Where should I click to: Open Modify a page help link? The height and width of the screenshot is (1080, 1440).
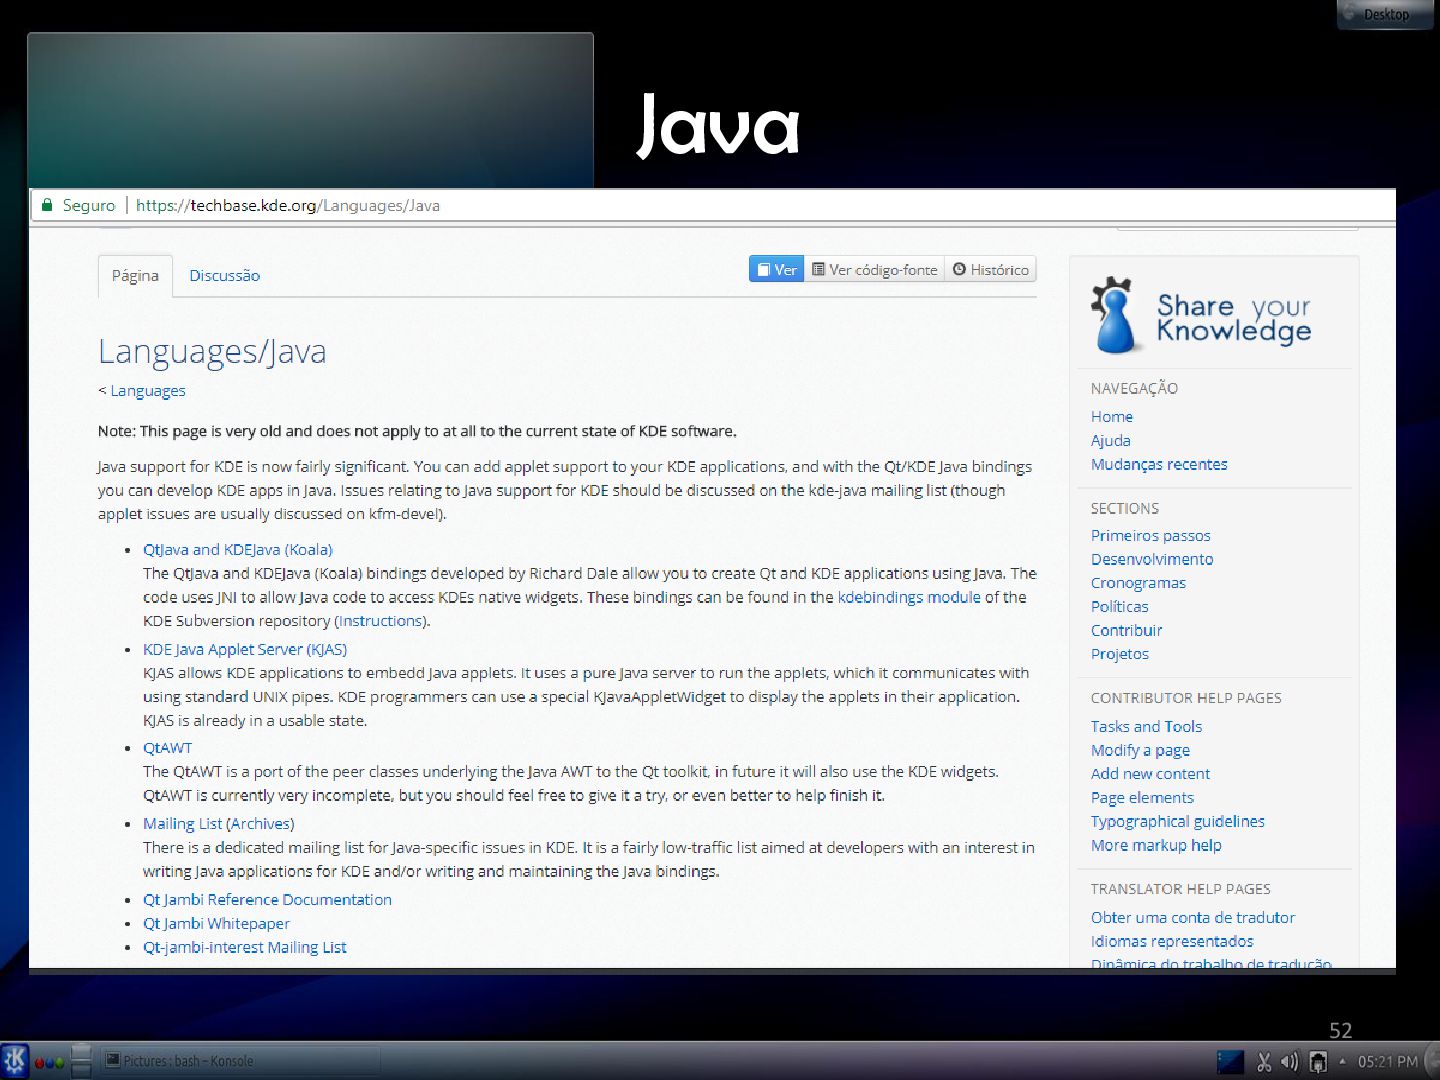1141,751
